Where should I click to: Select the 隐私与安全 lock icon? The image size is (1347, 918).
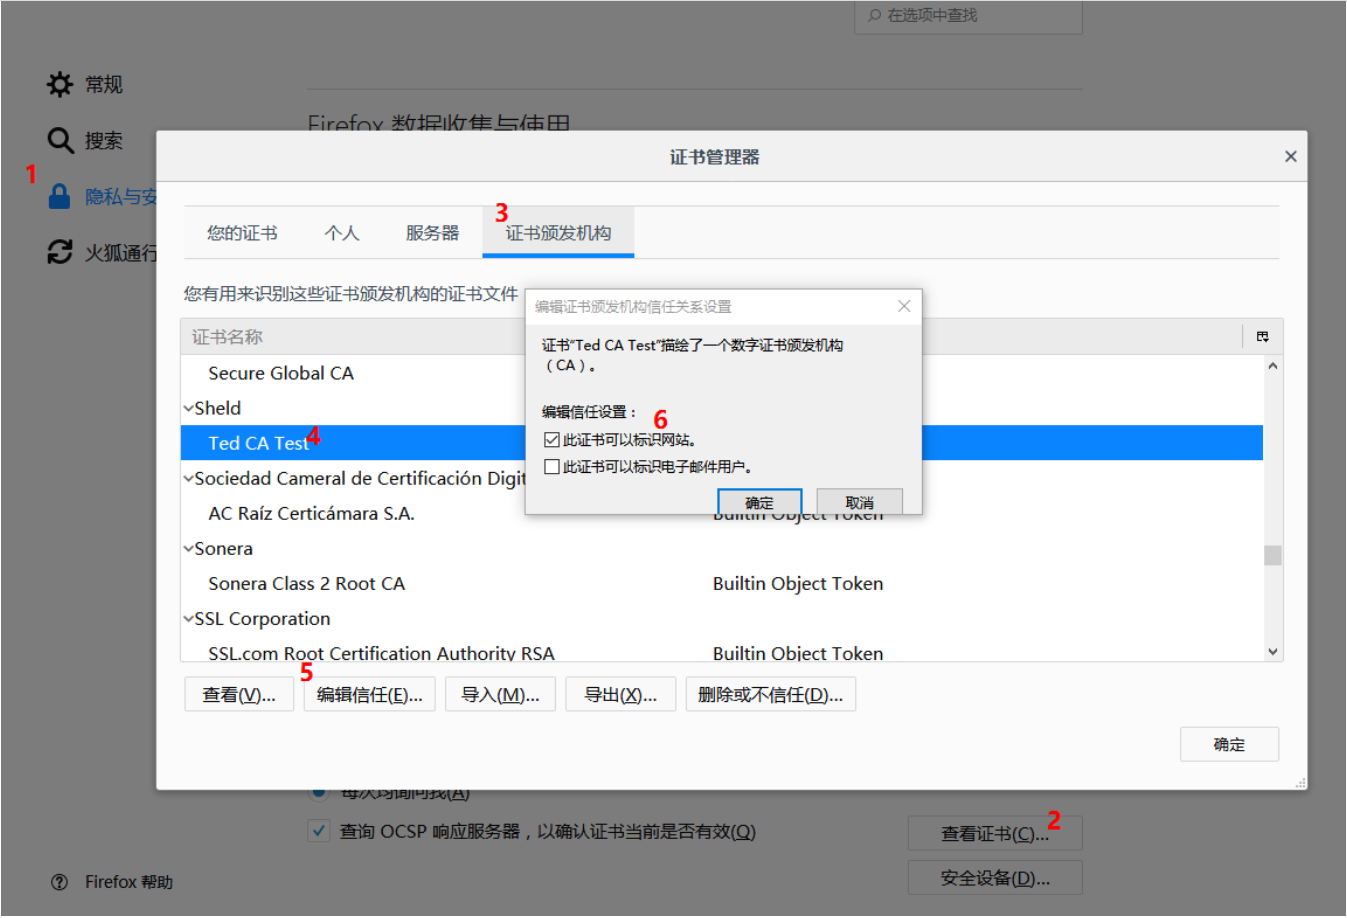pos(59,196)
